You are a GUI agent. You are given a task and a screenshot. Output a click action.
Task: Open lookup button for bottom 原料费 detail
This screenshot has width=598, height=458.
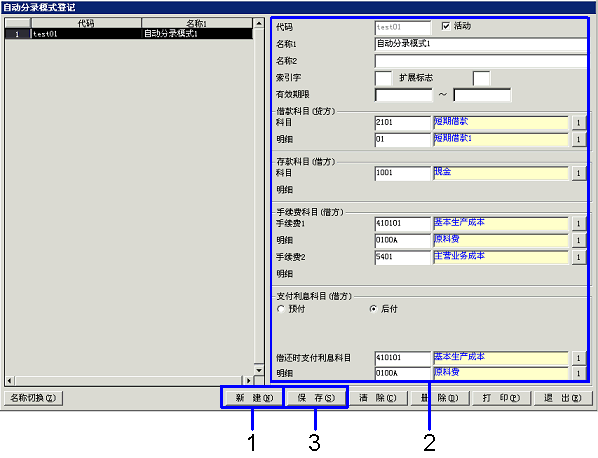(579, 373)
